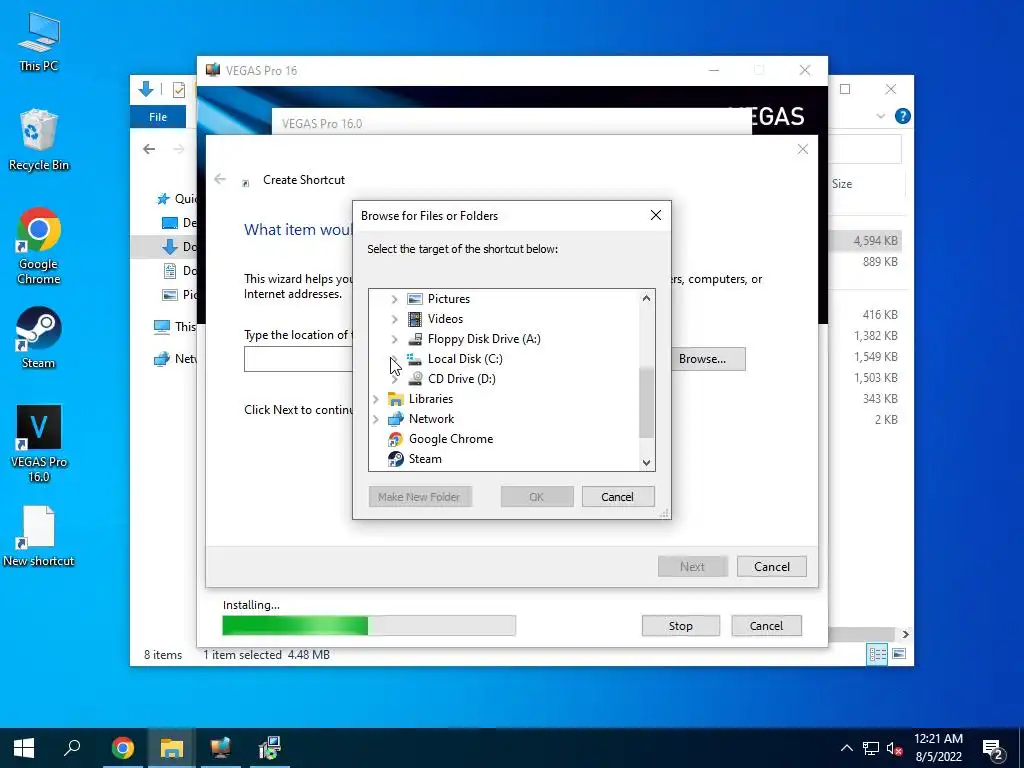Close the Browse for Files dialog
The height and width of the screenshot is (768, 1024).
656,215
